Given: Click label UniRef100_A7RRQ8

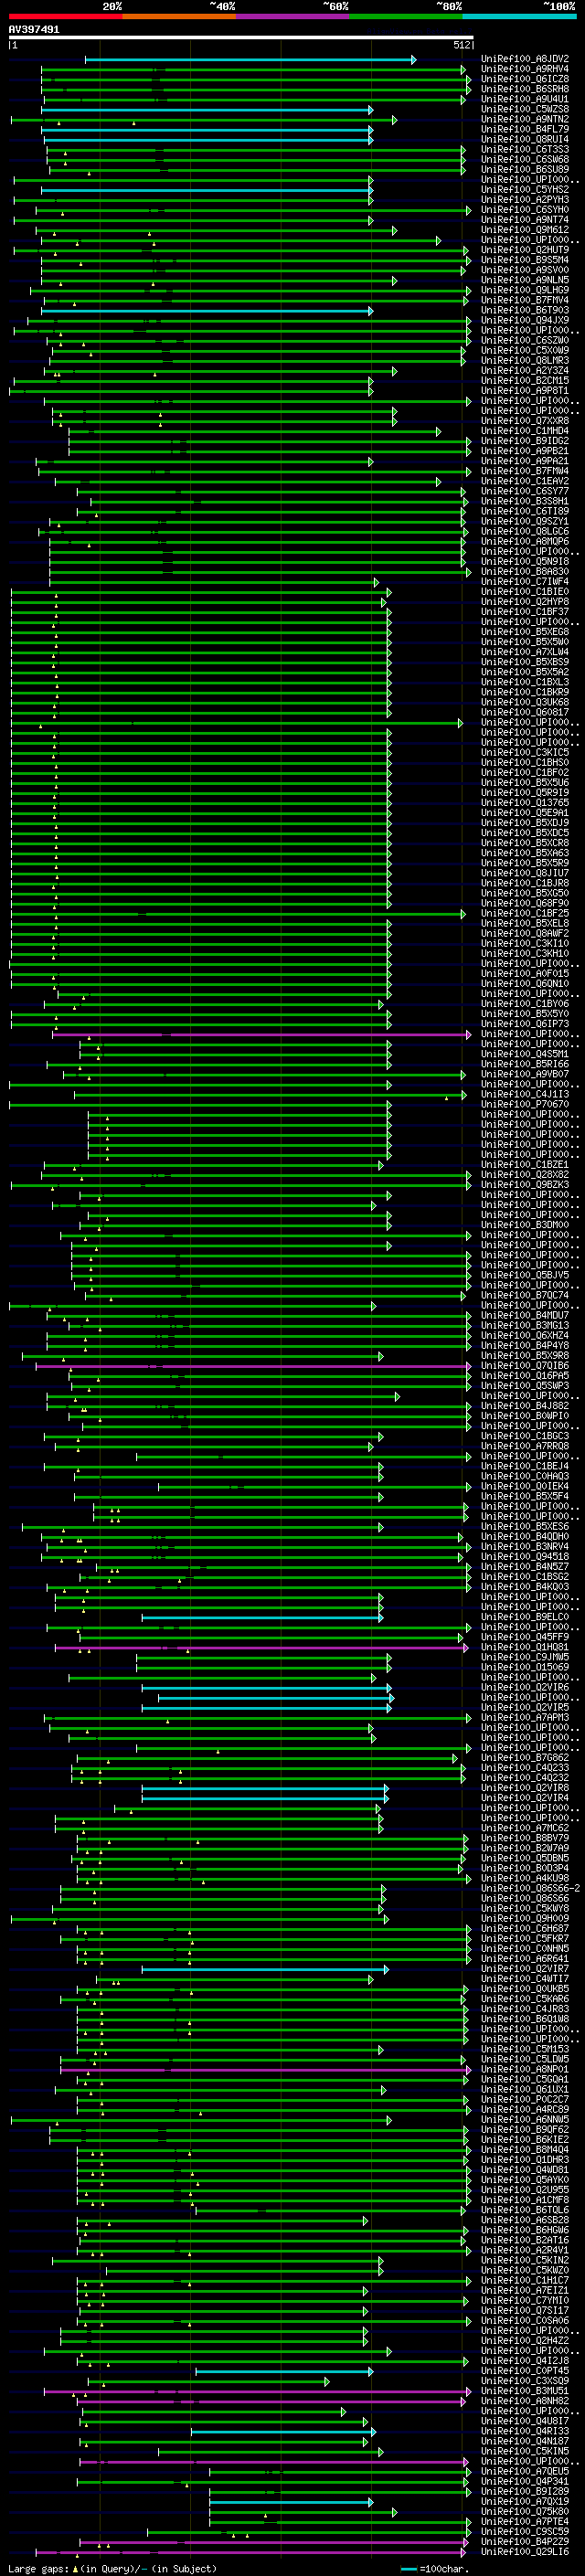Looking at the screenshot, I should (525, 1446).
